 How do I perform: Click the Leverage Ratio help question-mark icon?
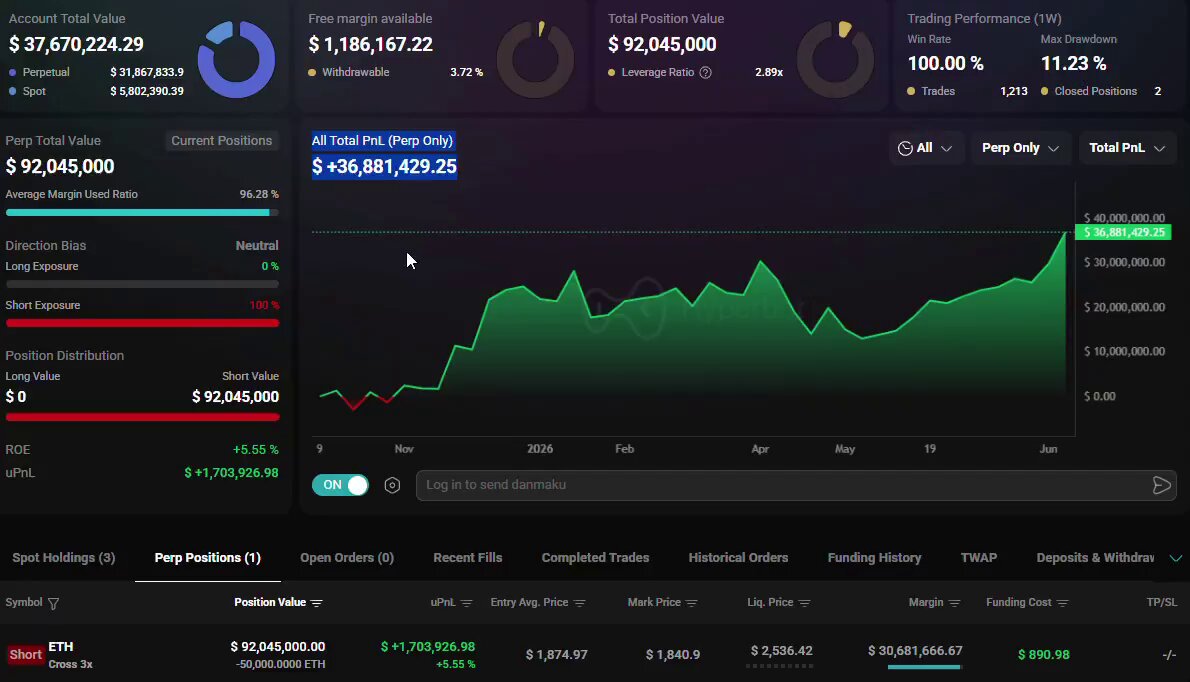[706, 73]
